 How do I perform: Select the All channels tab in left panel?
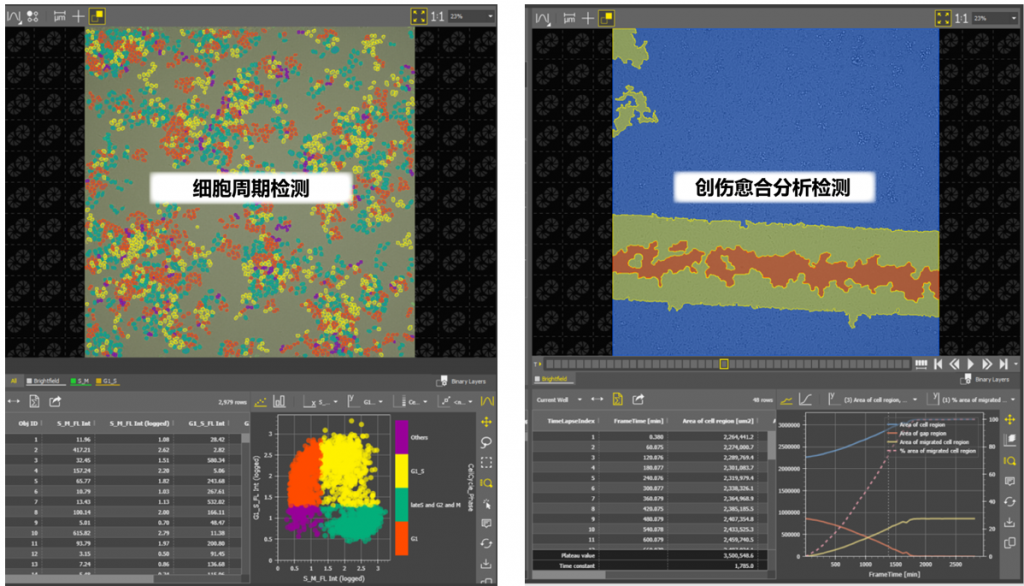tap(14, 381)
